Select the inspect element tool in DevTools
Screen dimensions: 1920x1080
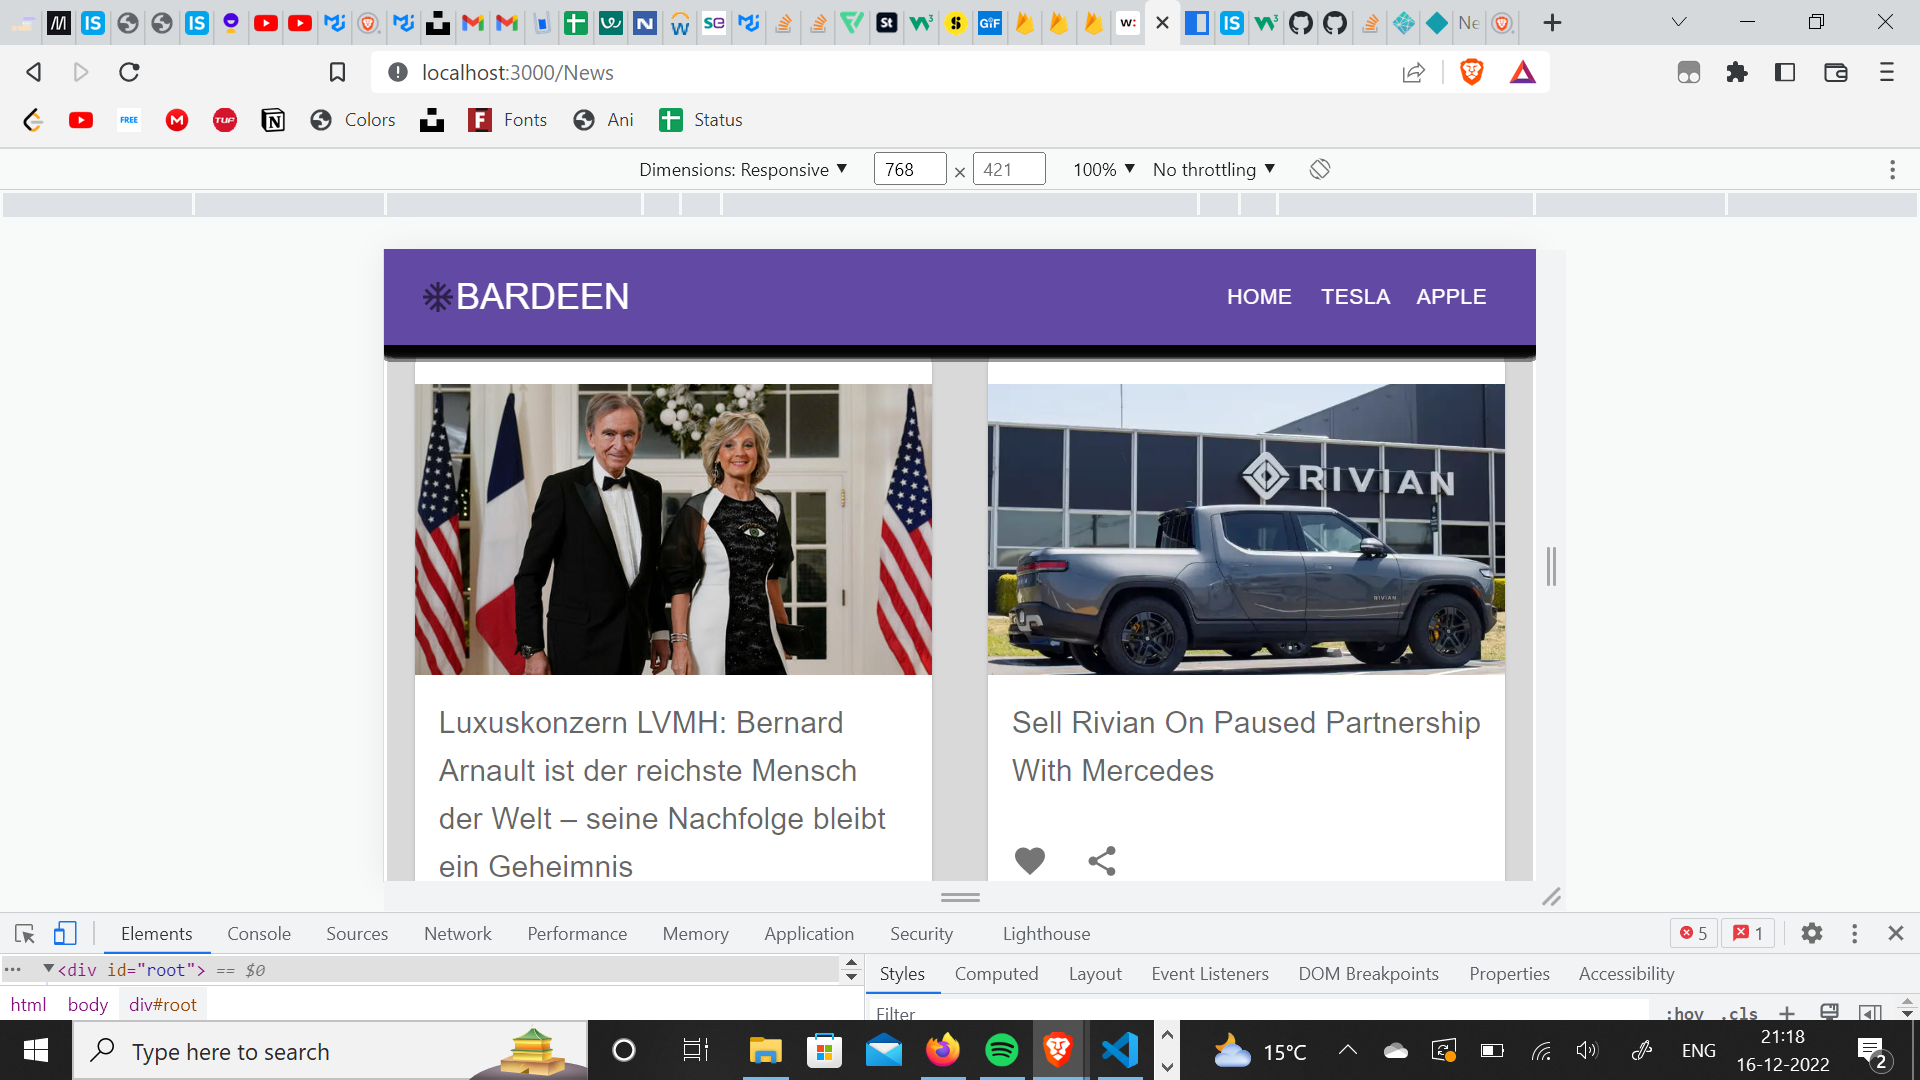tap(23, 933)
